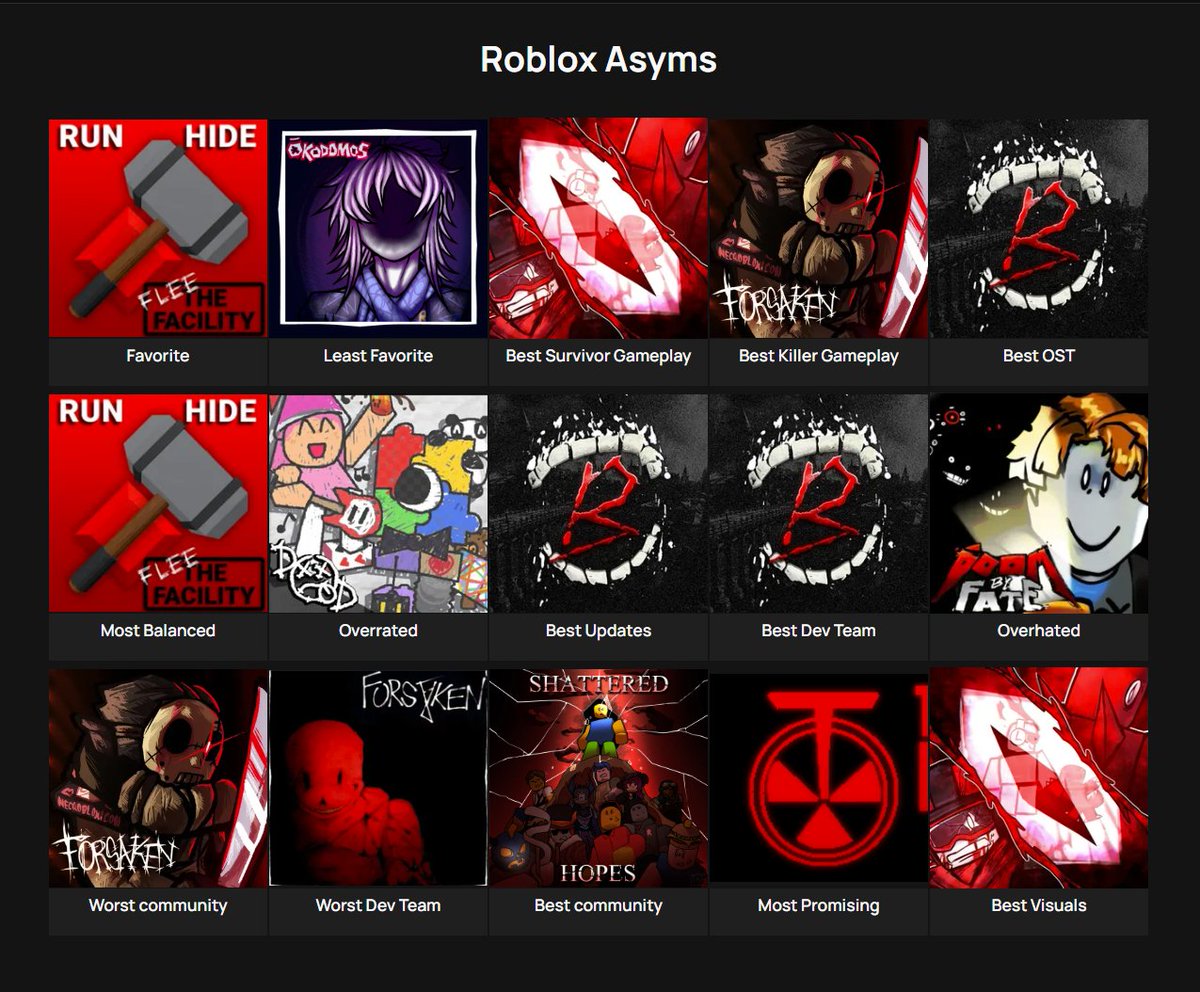The image size is (1200, 992).
Task: Select the red R image above Best Updates
Action: pyautogui.click(x=598, y=503)
